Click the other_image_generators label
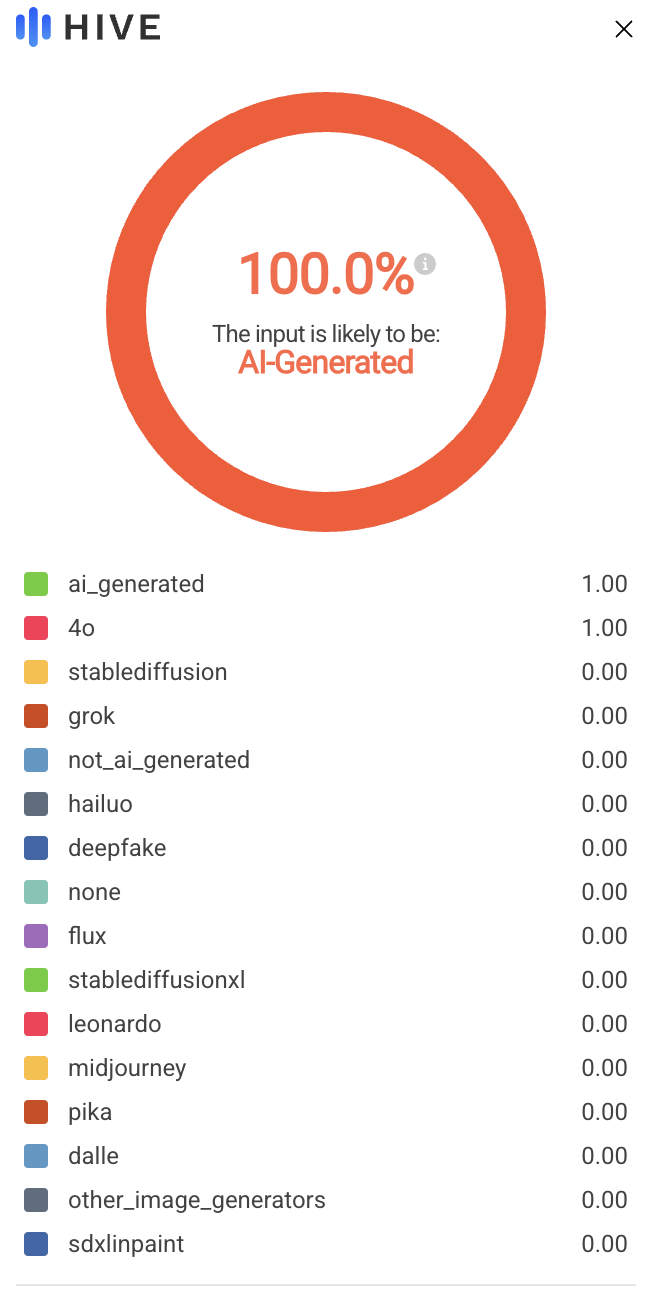The image size is (664, 1298). coord(197,1200)
